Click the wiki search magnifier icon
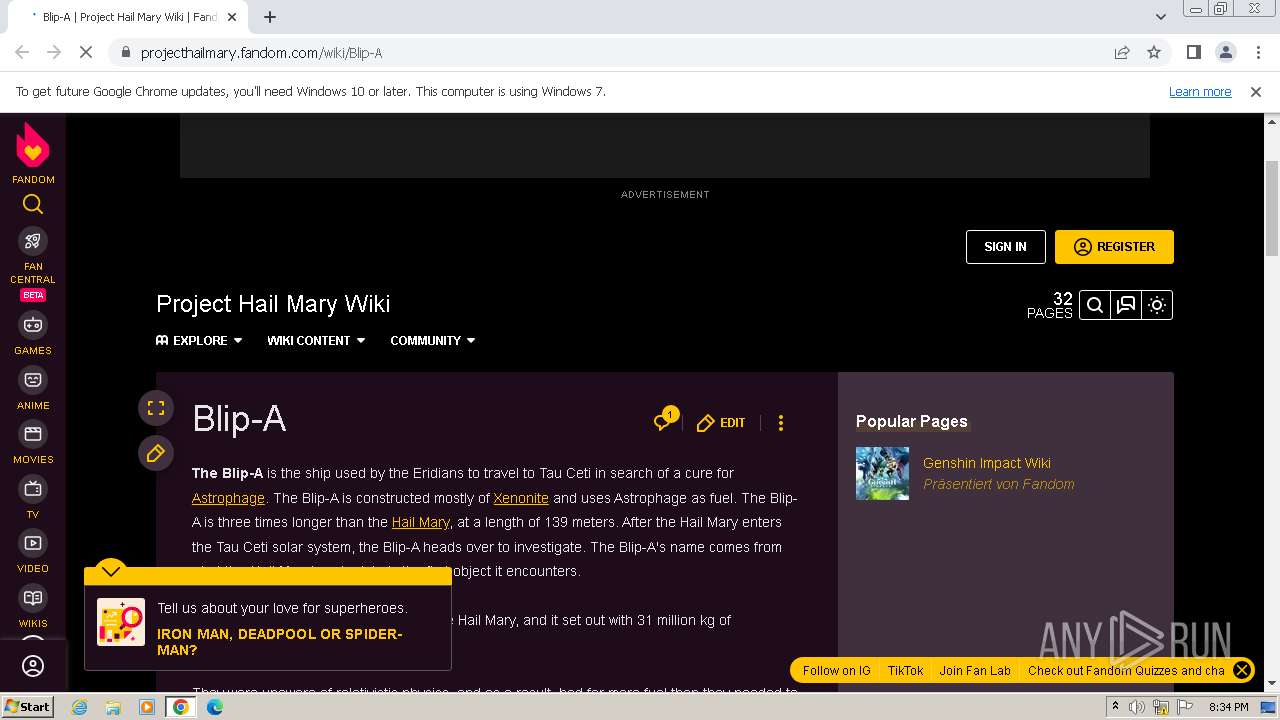The height and width of the screenshot is (720, 1280). pyautogui.click(x=1095, y=305)
